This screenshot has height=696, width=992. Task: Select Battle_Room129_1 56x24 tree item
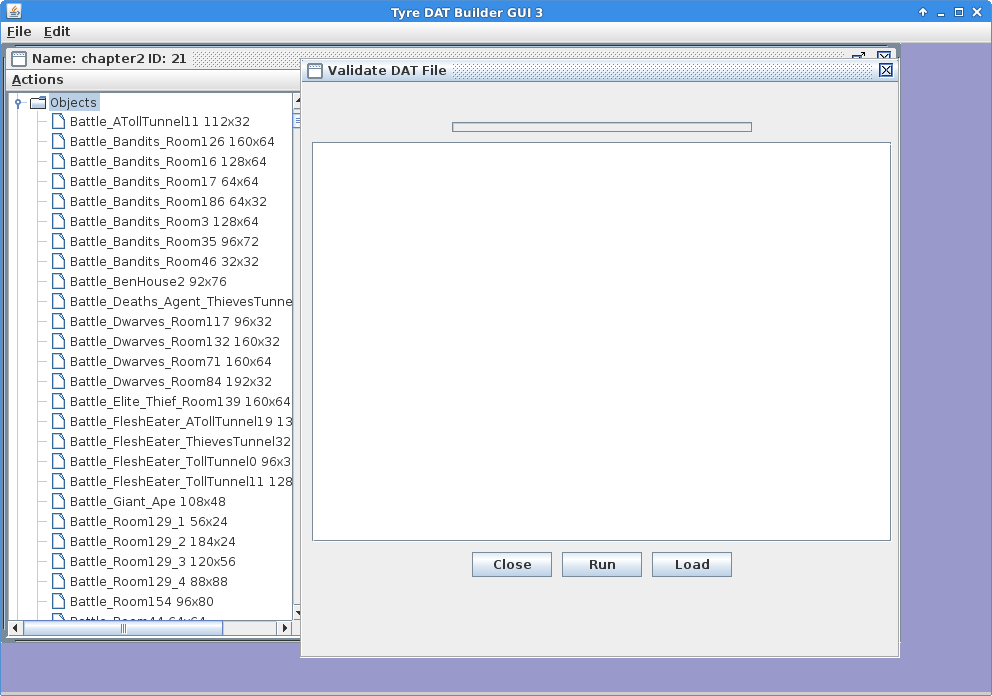(149, 521)
